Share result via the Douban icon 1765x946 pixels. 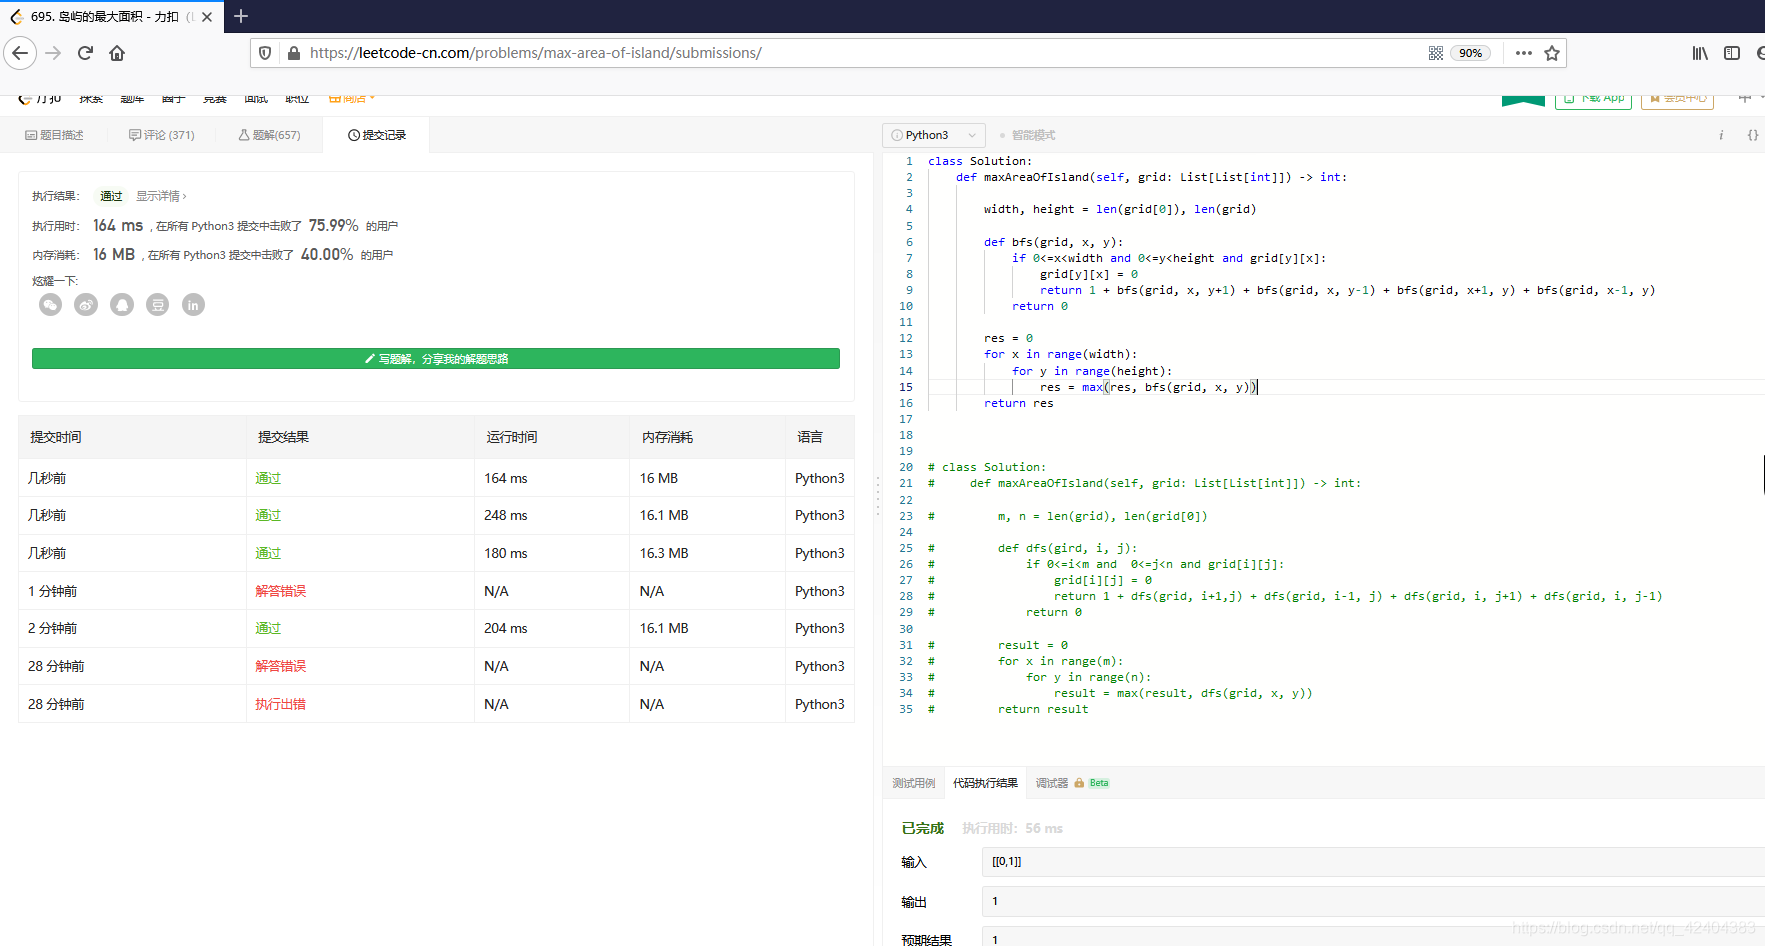158,305
